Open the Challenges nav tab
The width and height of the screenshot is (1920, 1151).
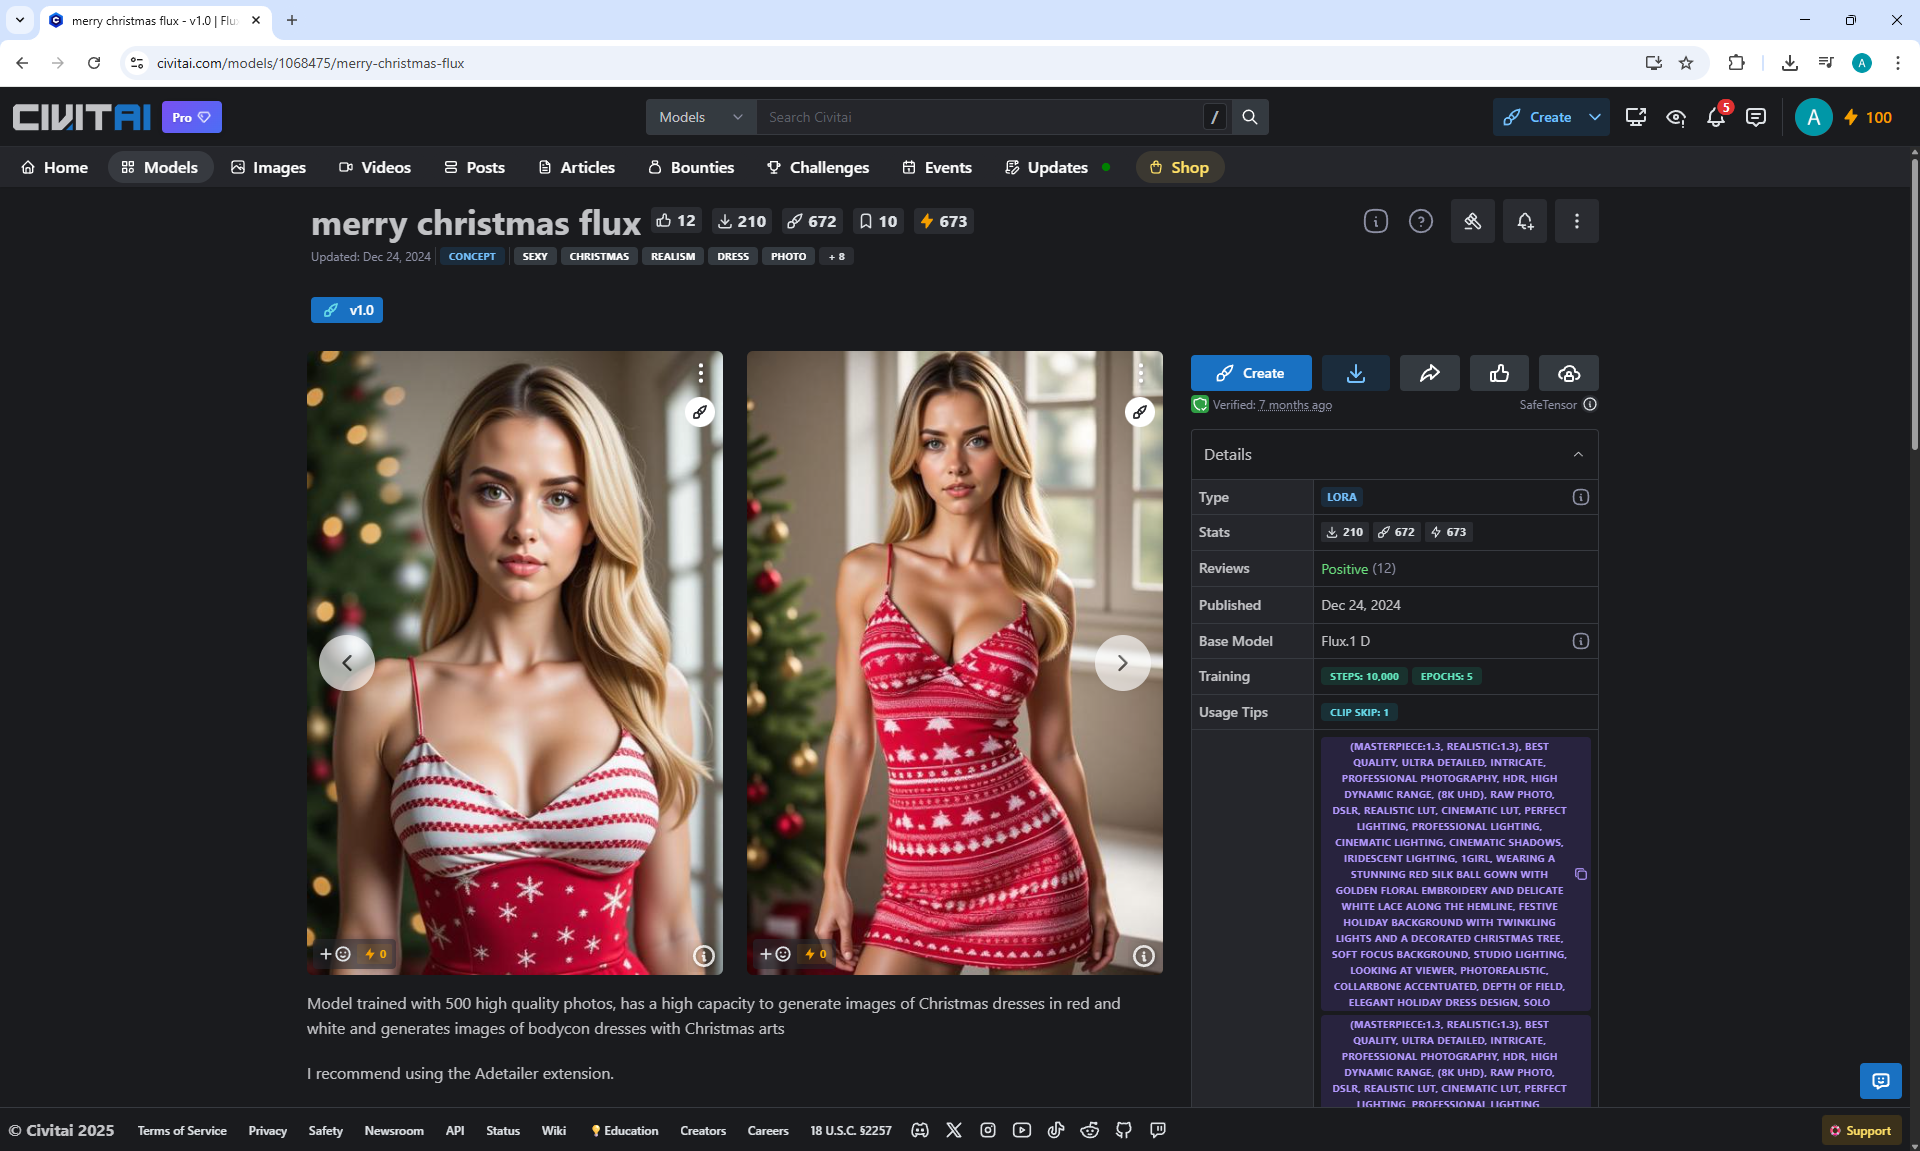tap(818, 167)
